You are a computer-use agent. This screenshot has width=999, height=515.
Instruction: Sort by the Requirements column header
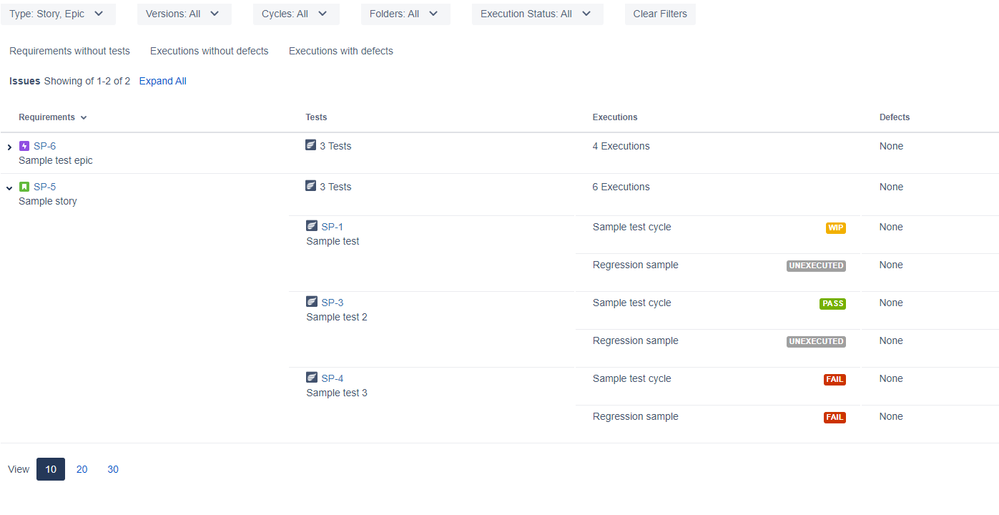click(x=53, y=117)
